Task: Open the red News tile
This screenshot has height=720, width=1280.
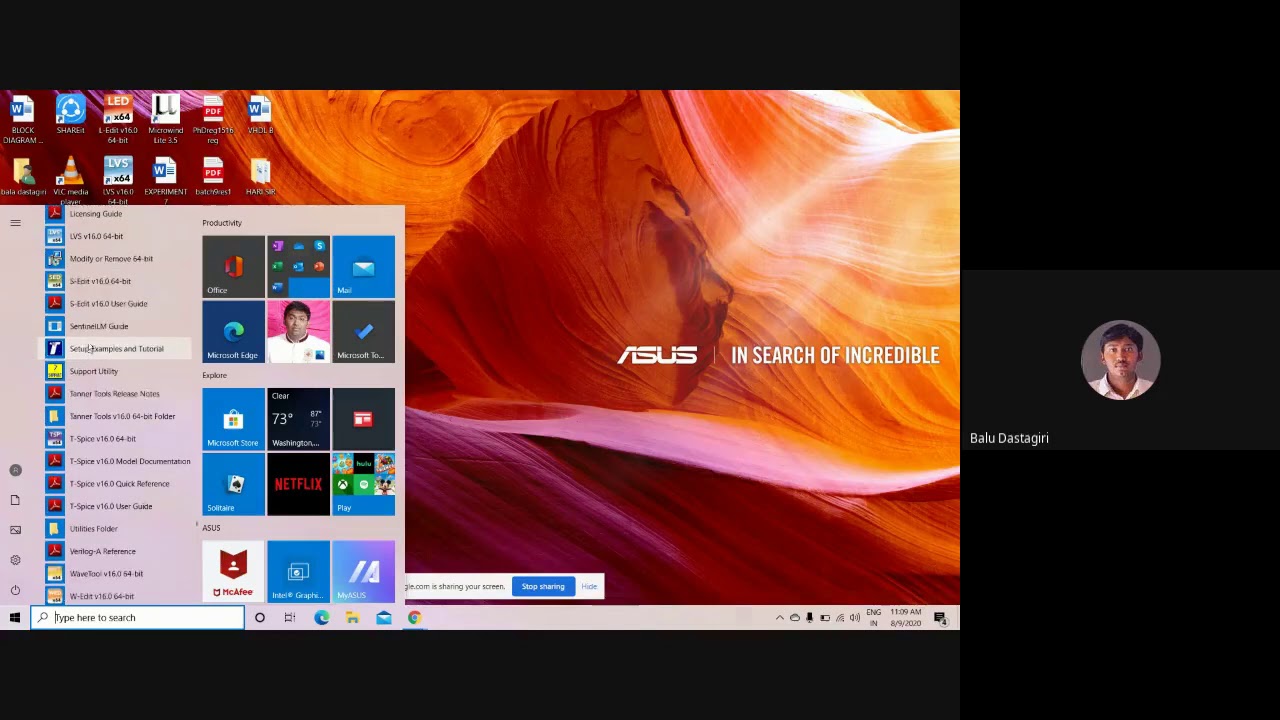Action: 363,419
